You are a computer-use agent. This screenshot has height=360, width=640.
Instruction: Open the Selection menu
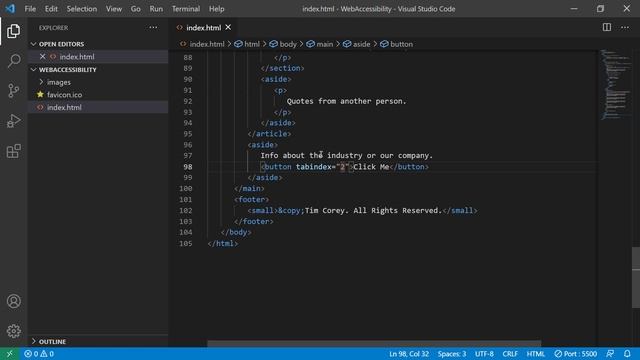82,9
